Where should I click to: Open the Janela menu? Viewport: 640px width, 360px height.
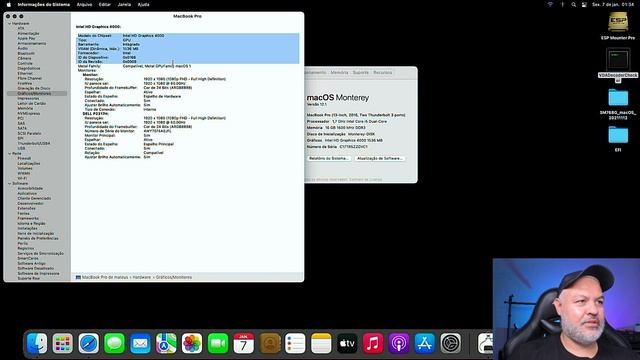click(x=124, y=4)
